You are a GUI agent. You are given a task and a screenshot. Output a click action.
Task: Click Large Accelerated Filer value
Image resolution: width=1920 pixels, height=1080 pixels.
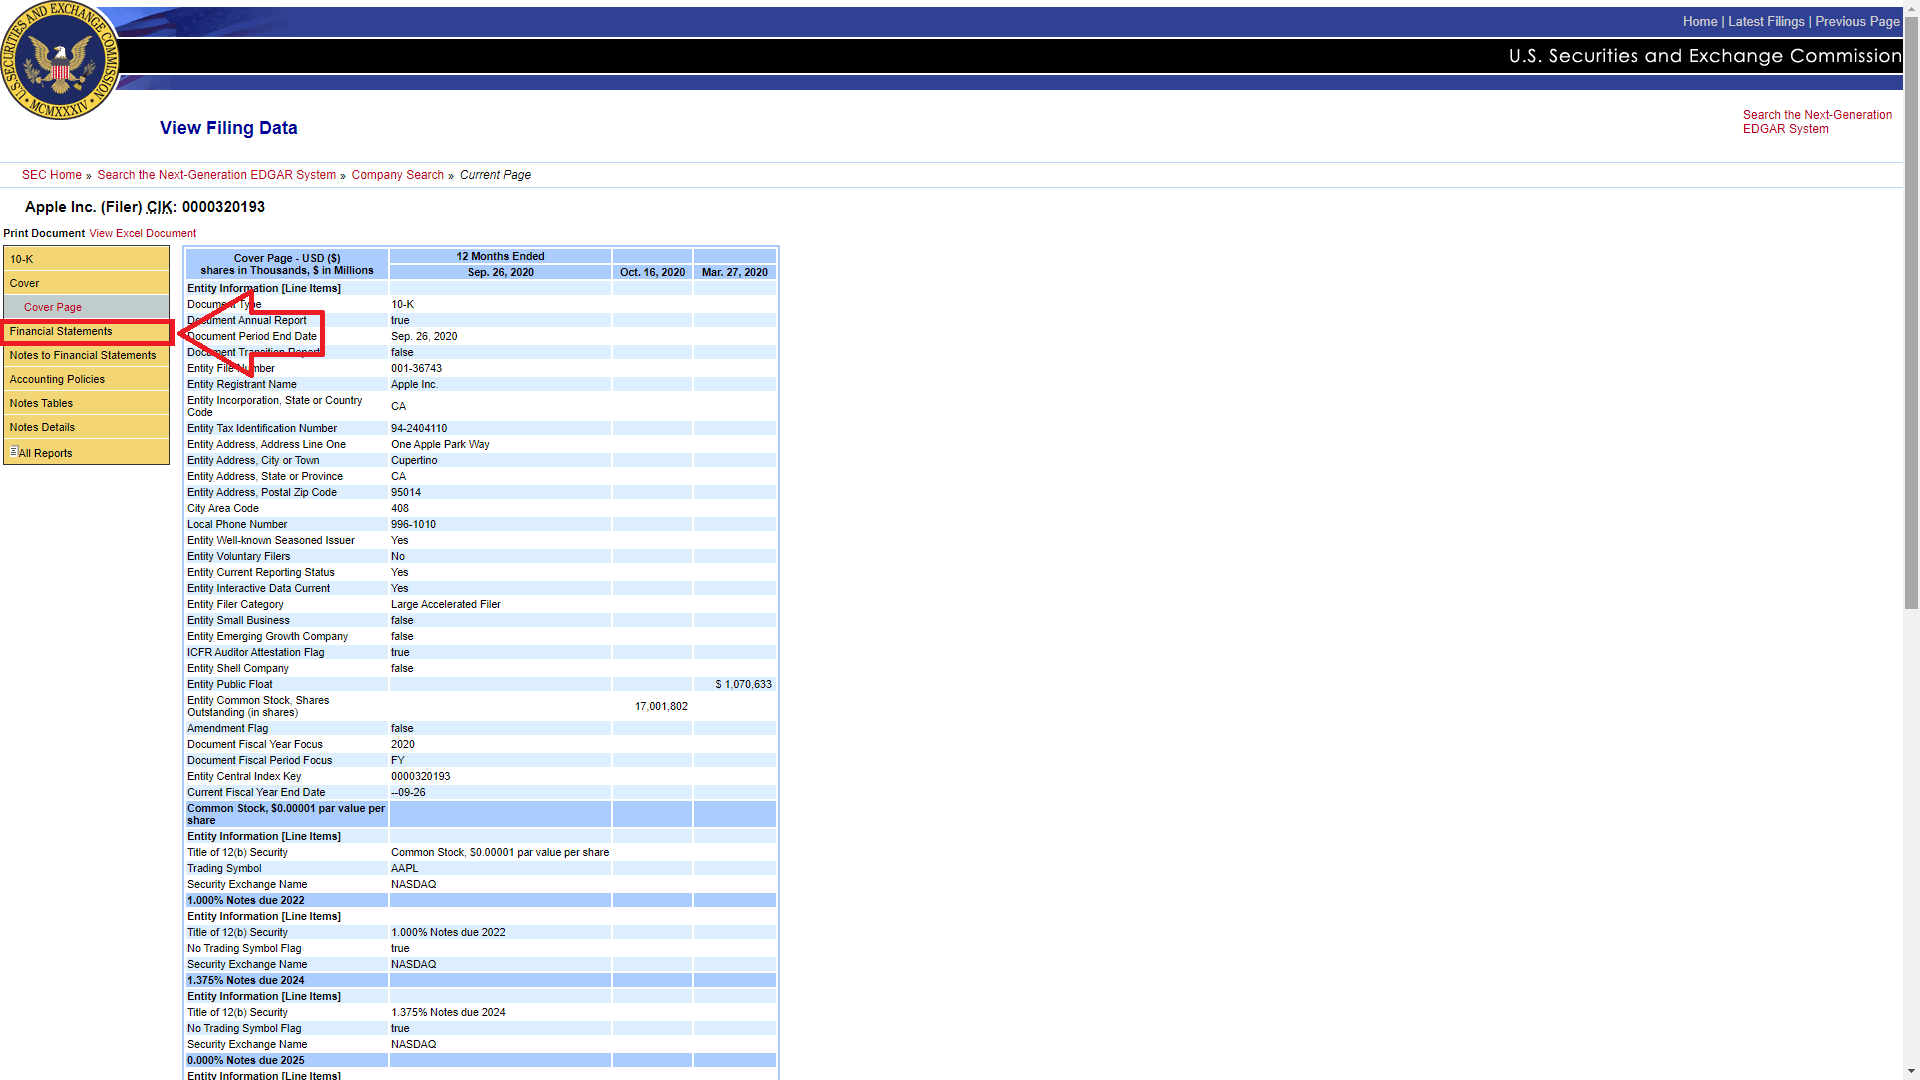click(446, 604)
